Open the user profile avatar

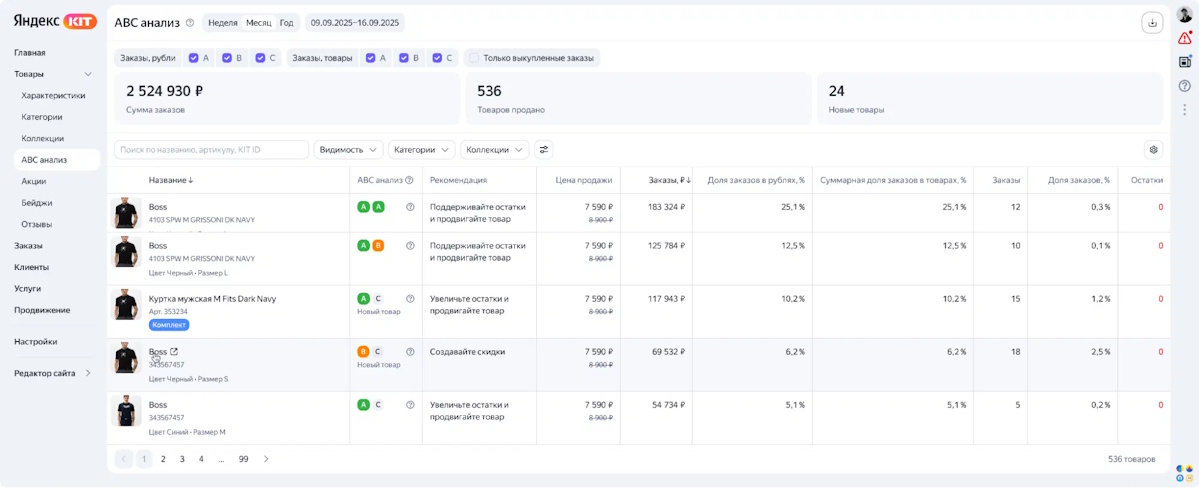coord(1184,15)
